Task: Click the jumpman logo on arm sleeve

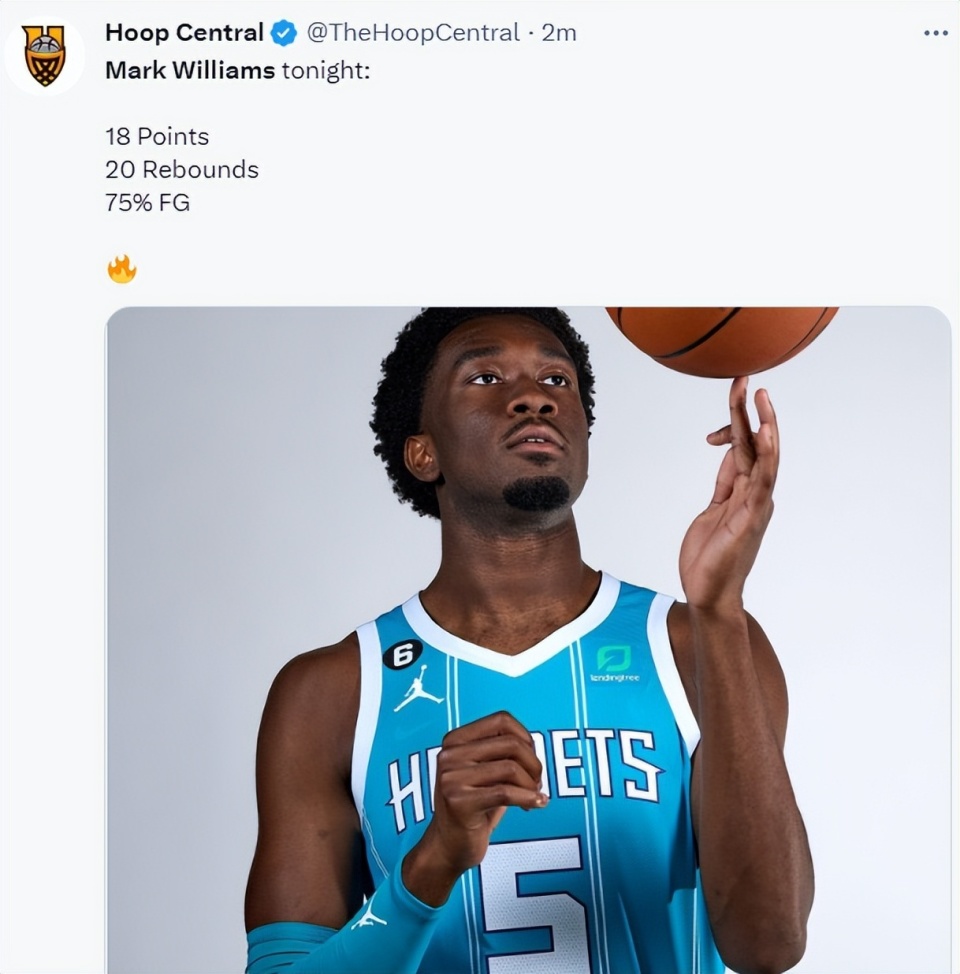Action: [369, 916]
